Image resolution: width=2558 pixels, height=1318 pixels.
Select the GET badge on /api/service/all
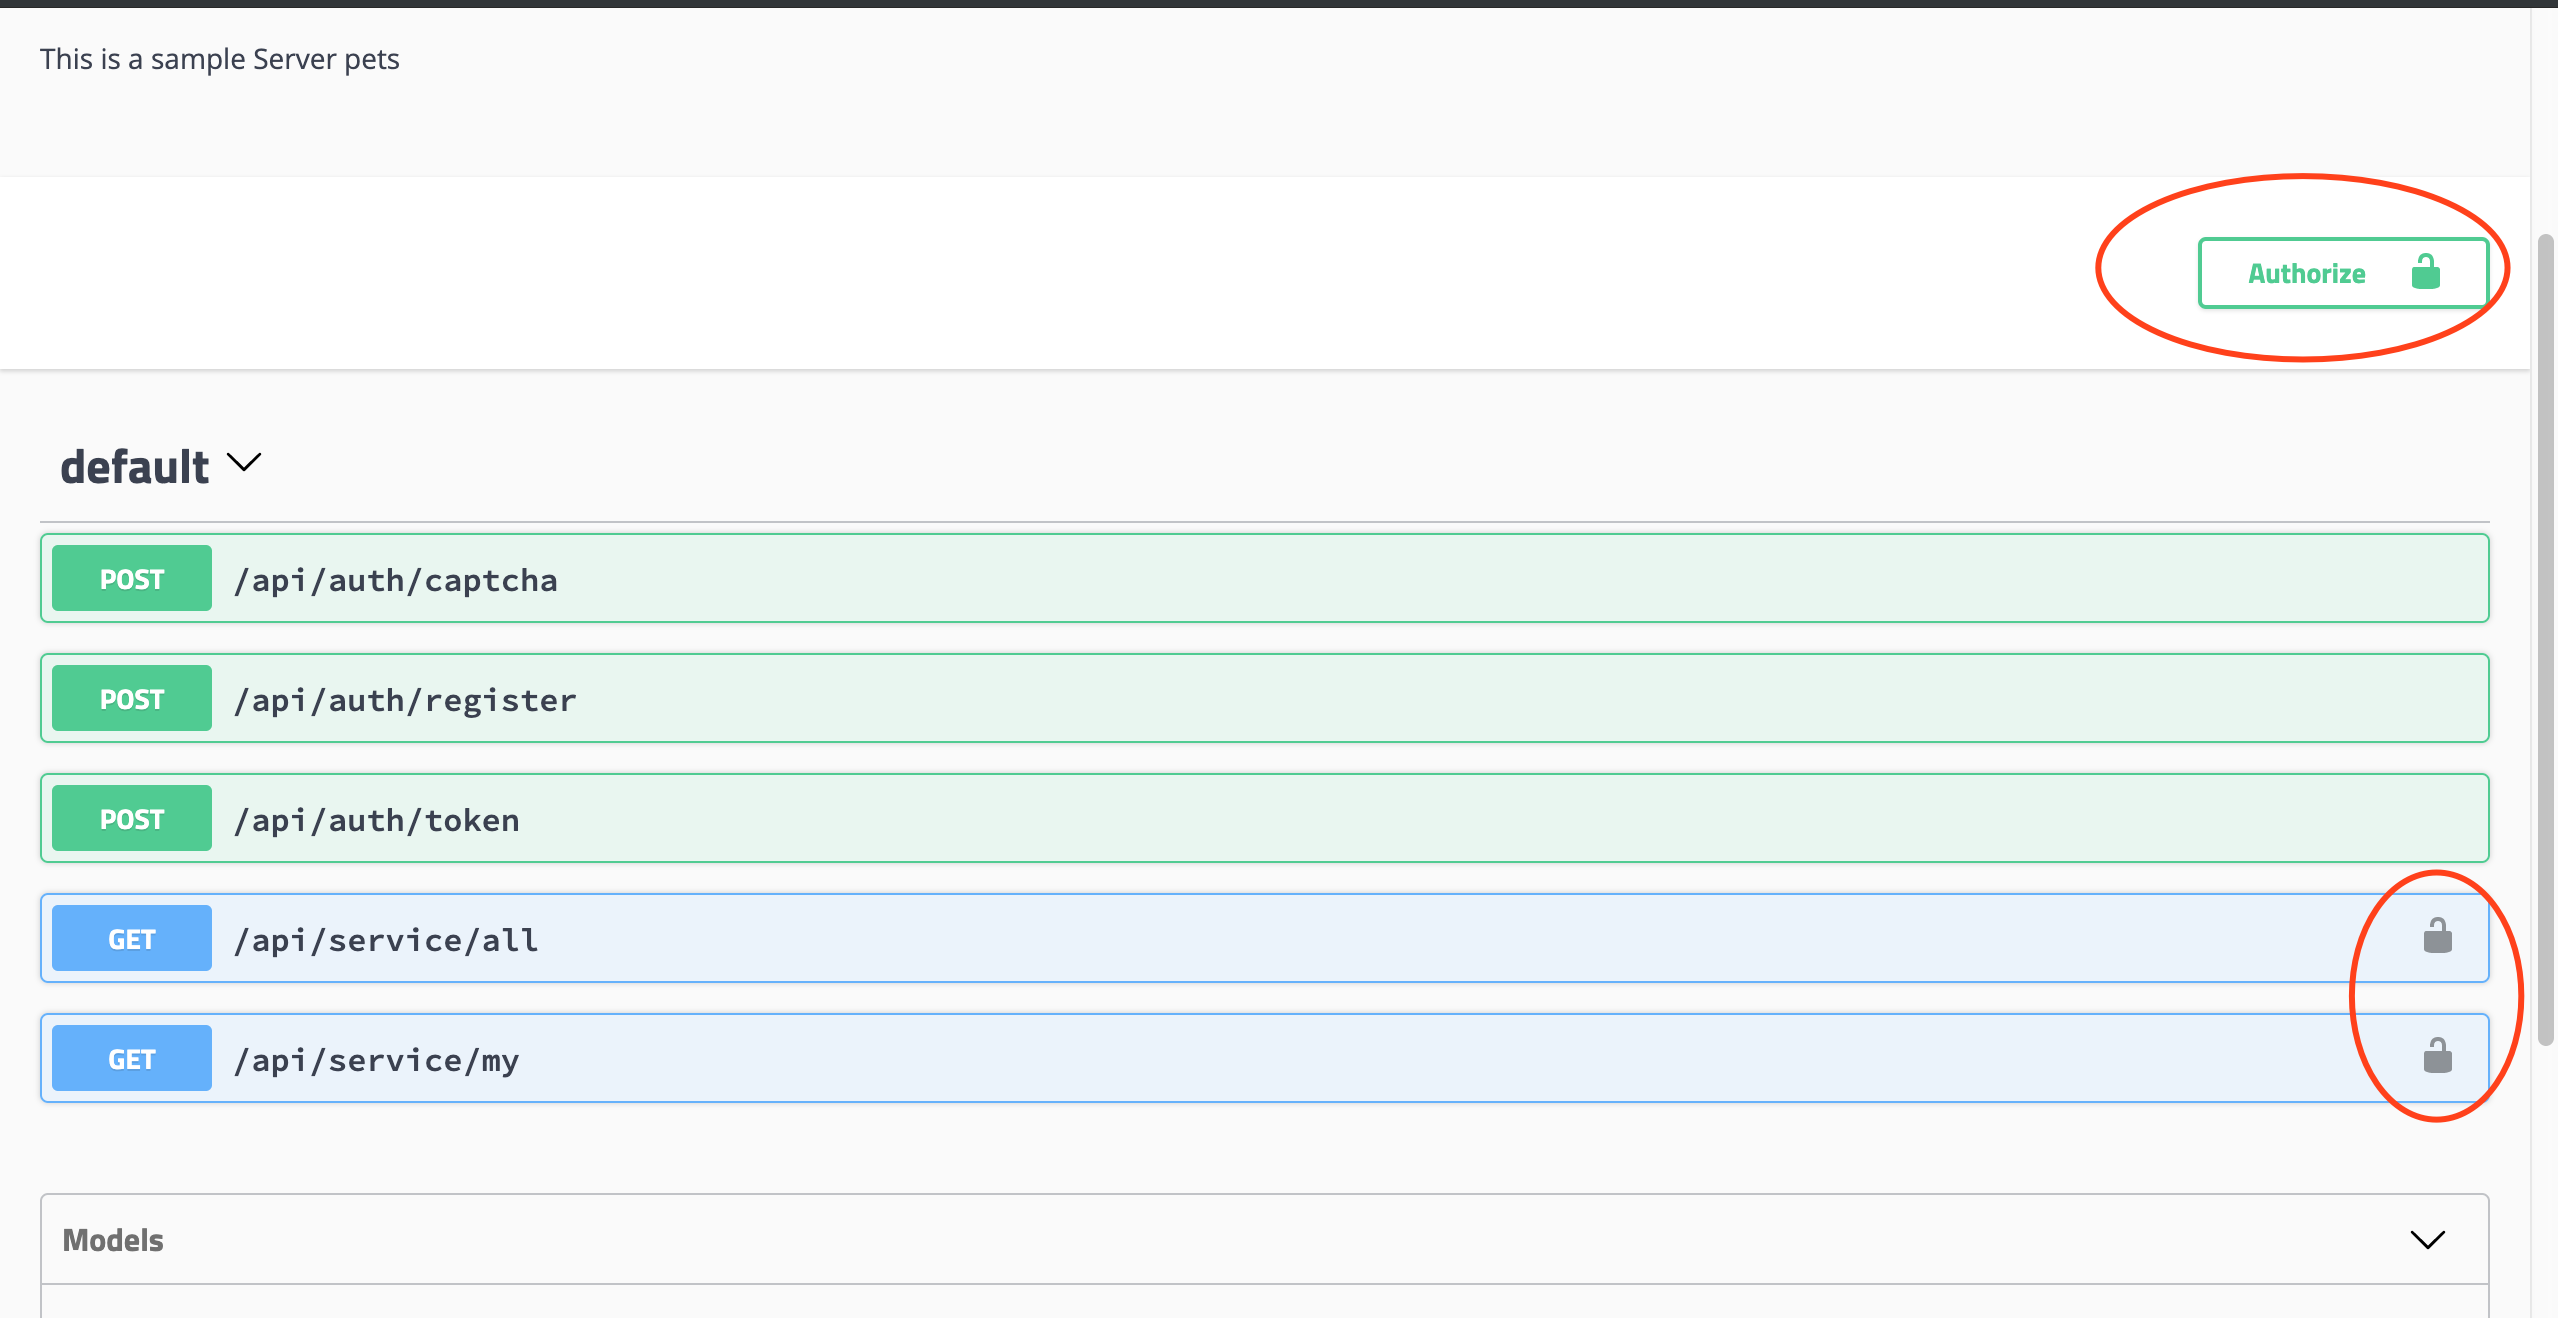click(x=130, y=938)
